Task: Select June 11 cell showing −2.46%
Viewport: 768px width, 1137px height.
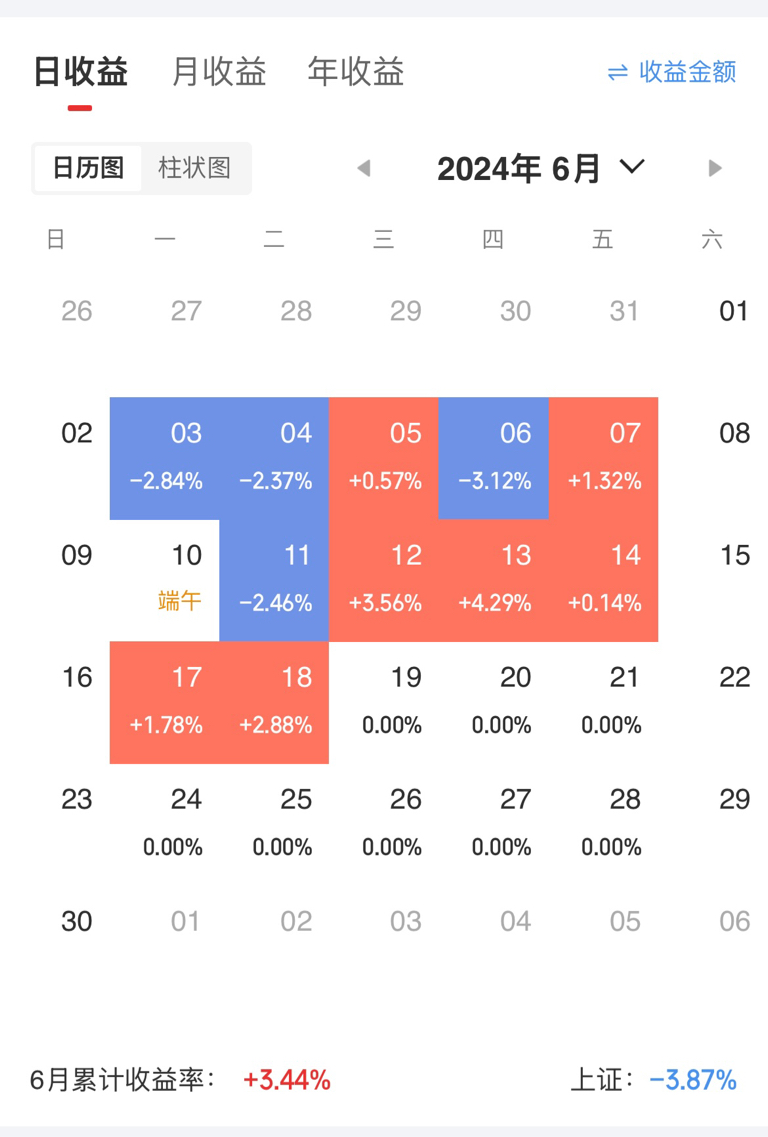Action: click(x=274, y=580)
